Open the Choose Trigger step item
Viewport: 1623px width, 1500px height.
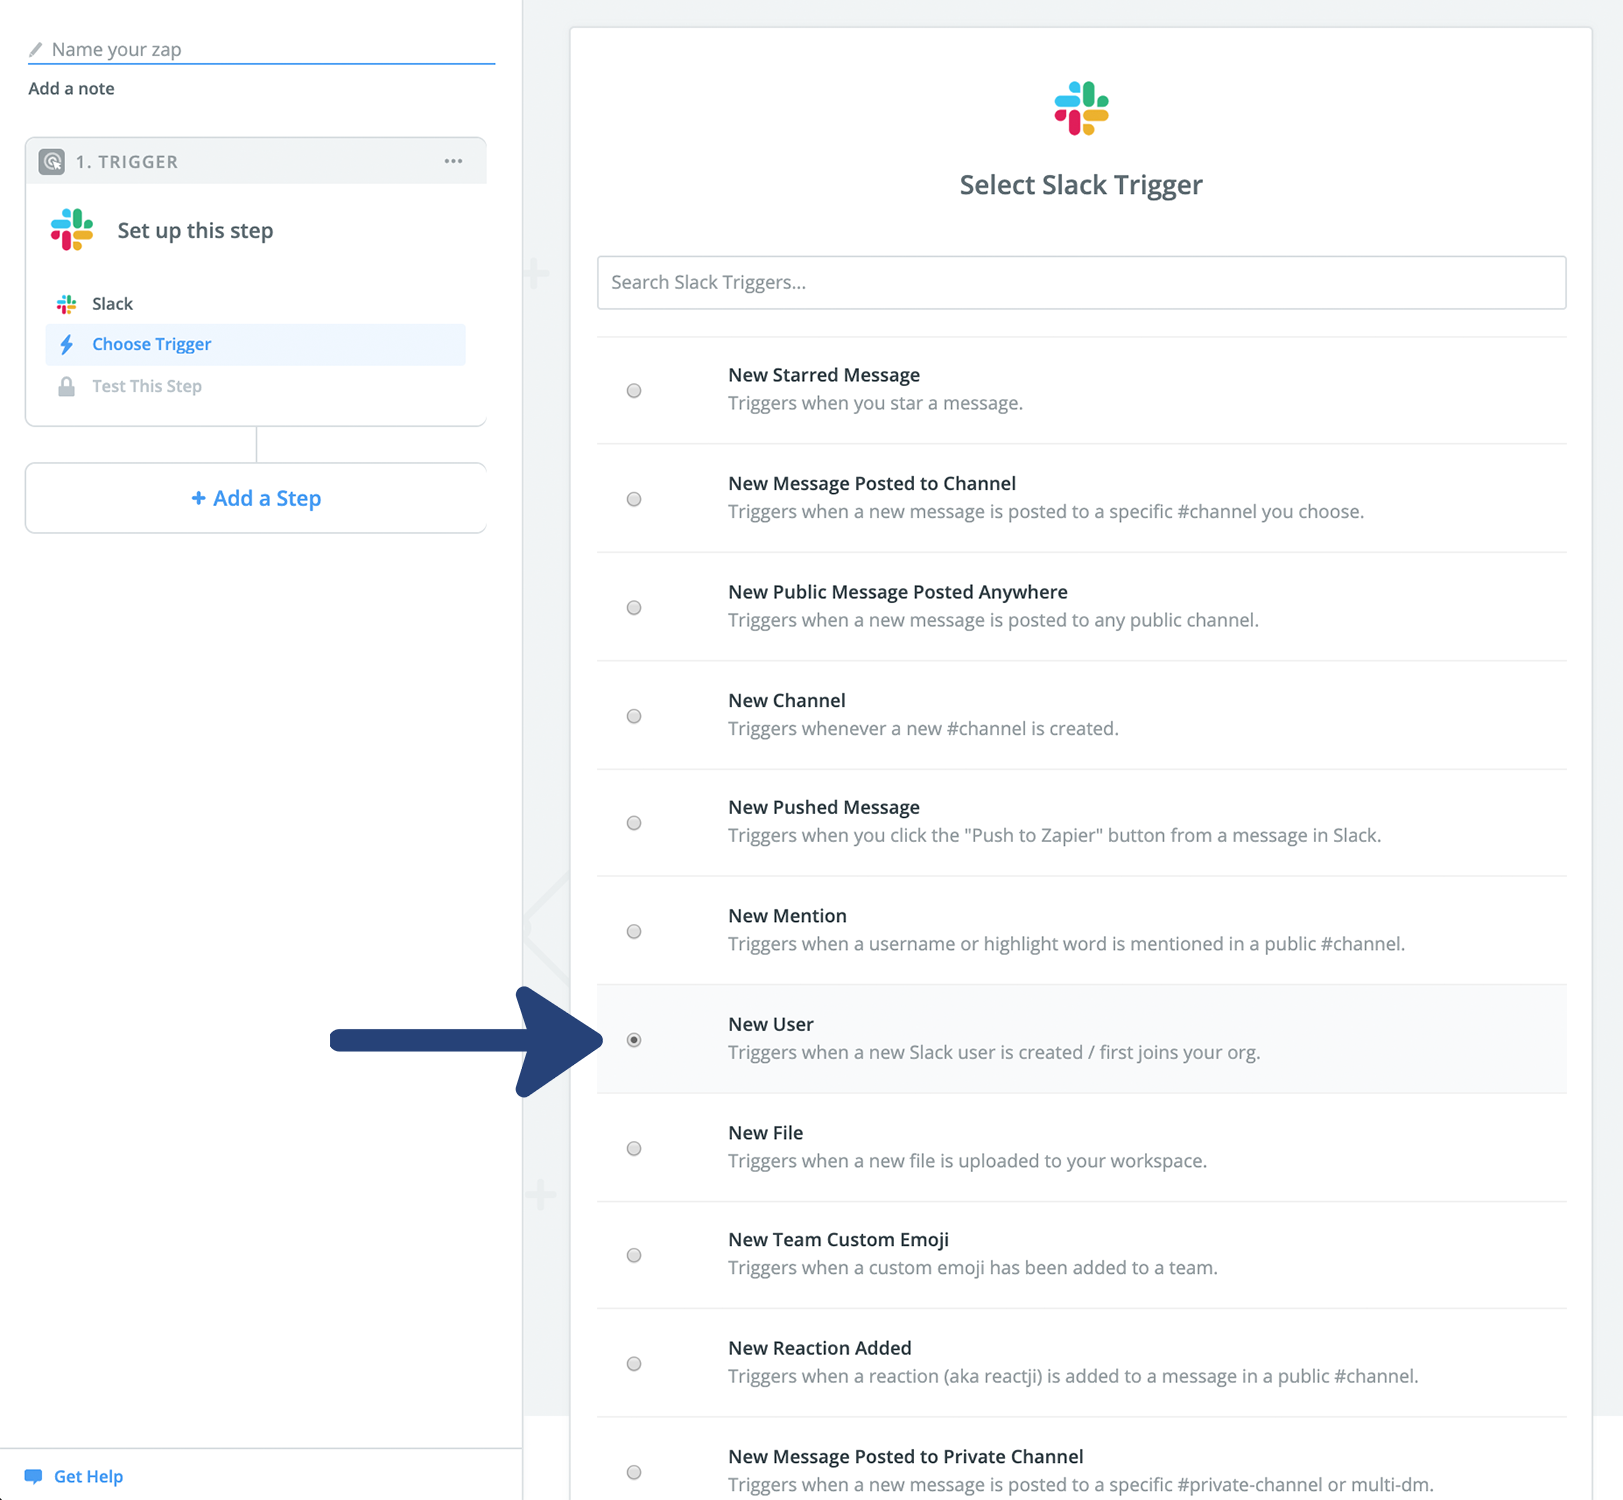pos(255,345)
